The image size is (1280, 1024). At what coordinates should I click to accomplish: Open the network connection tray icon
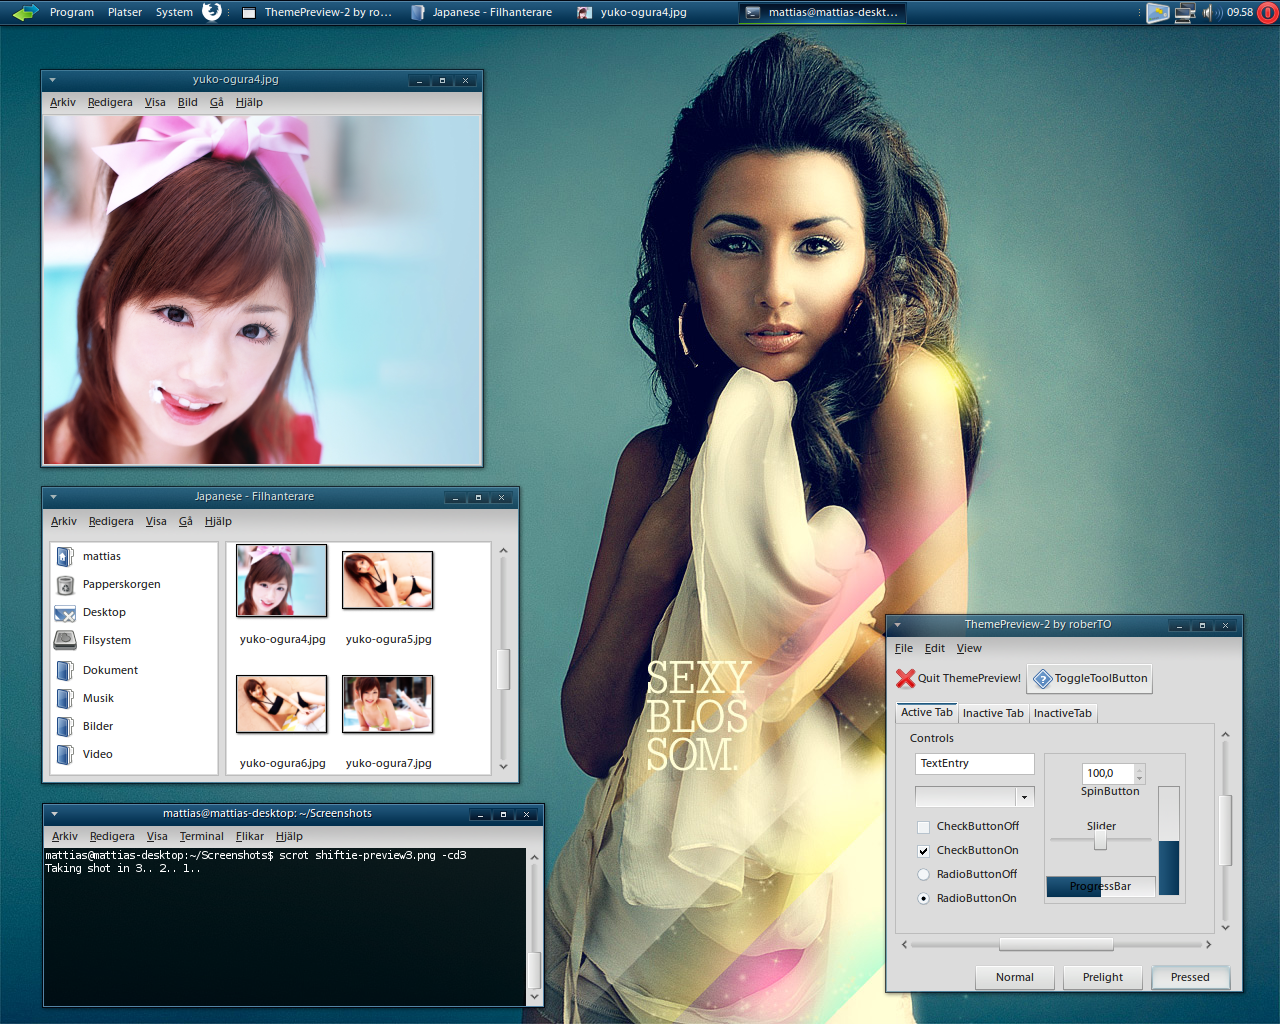(1185, 13)
